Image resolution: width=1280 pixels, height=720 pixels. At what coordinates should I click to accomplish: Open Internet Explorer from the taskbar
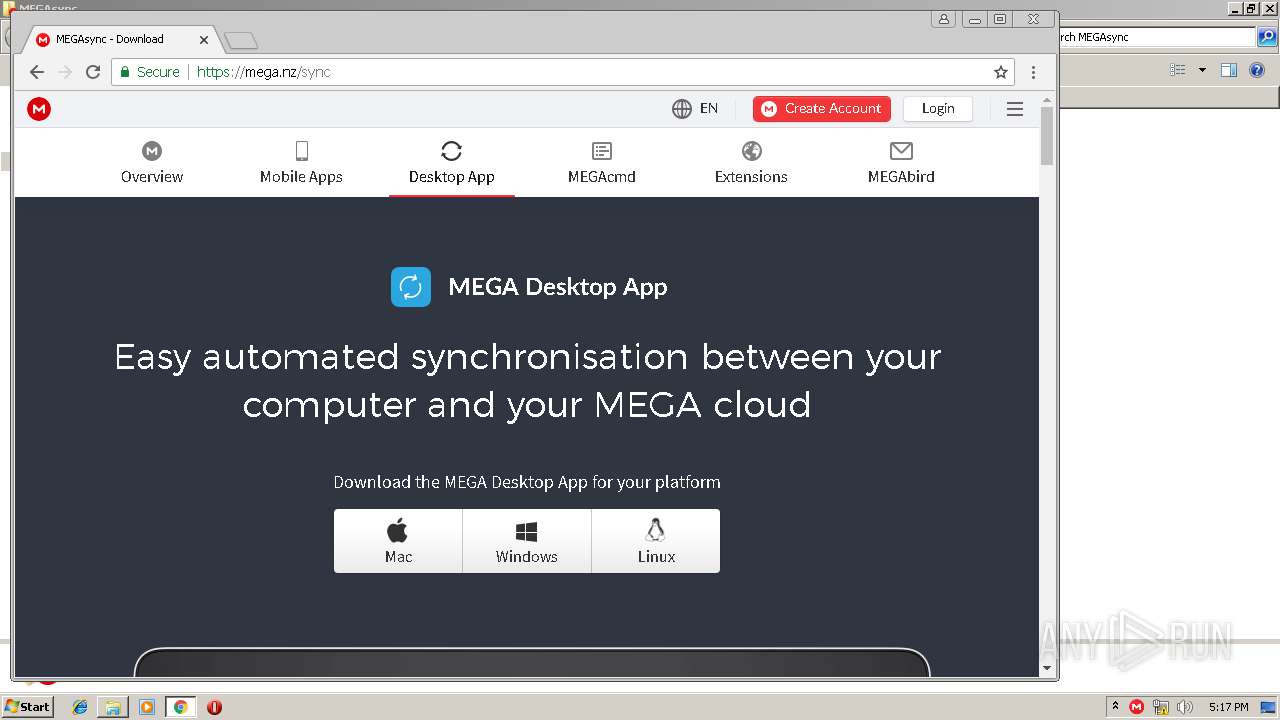(80, 707)
